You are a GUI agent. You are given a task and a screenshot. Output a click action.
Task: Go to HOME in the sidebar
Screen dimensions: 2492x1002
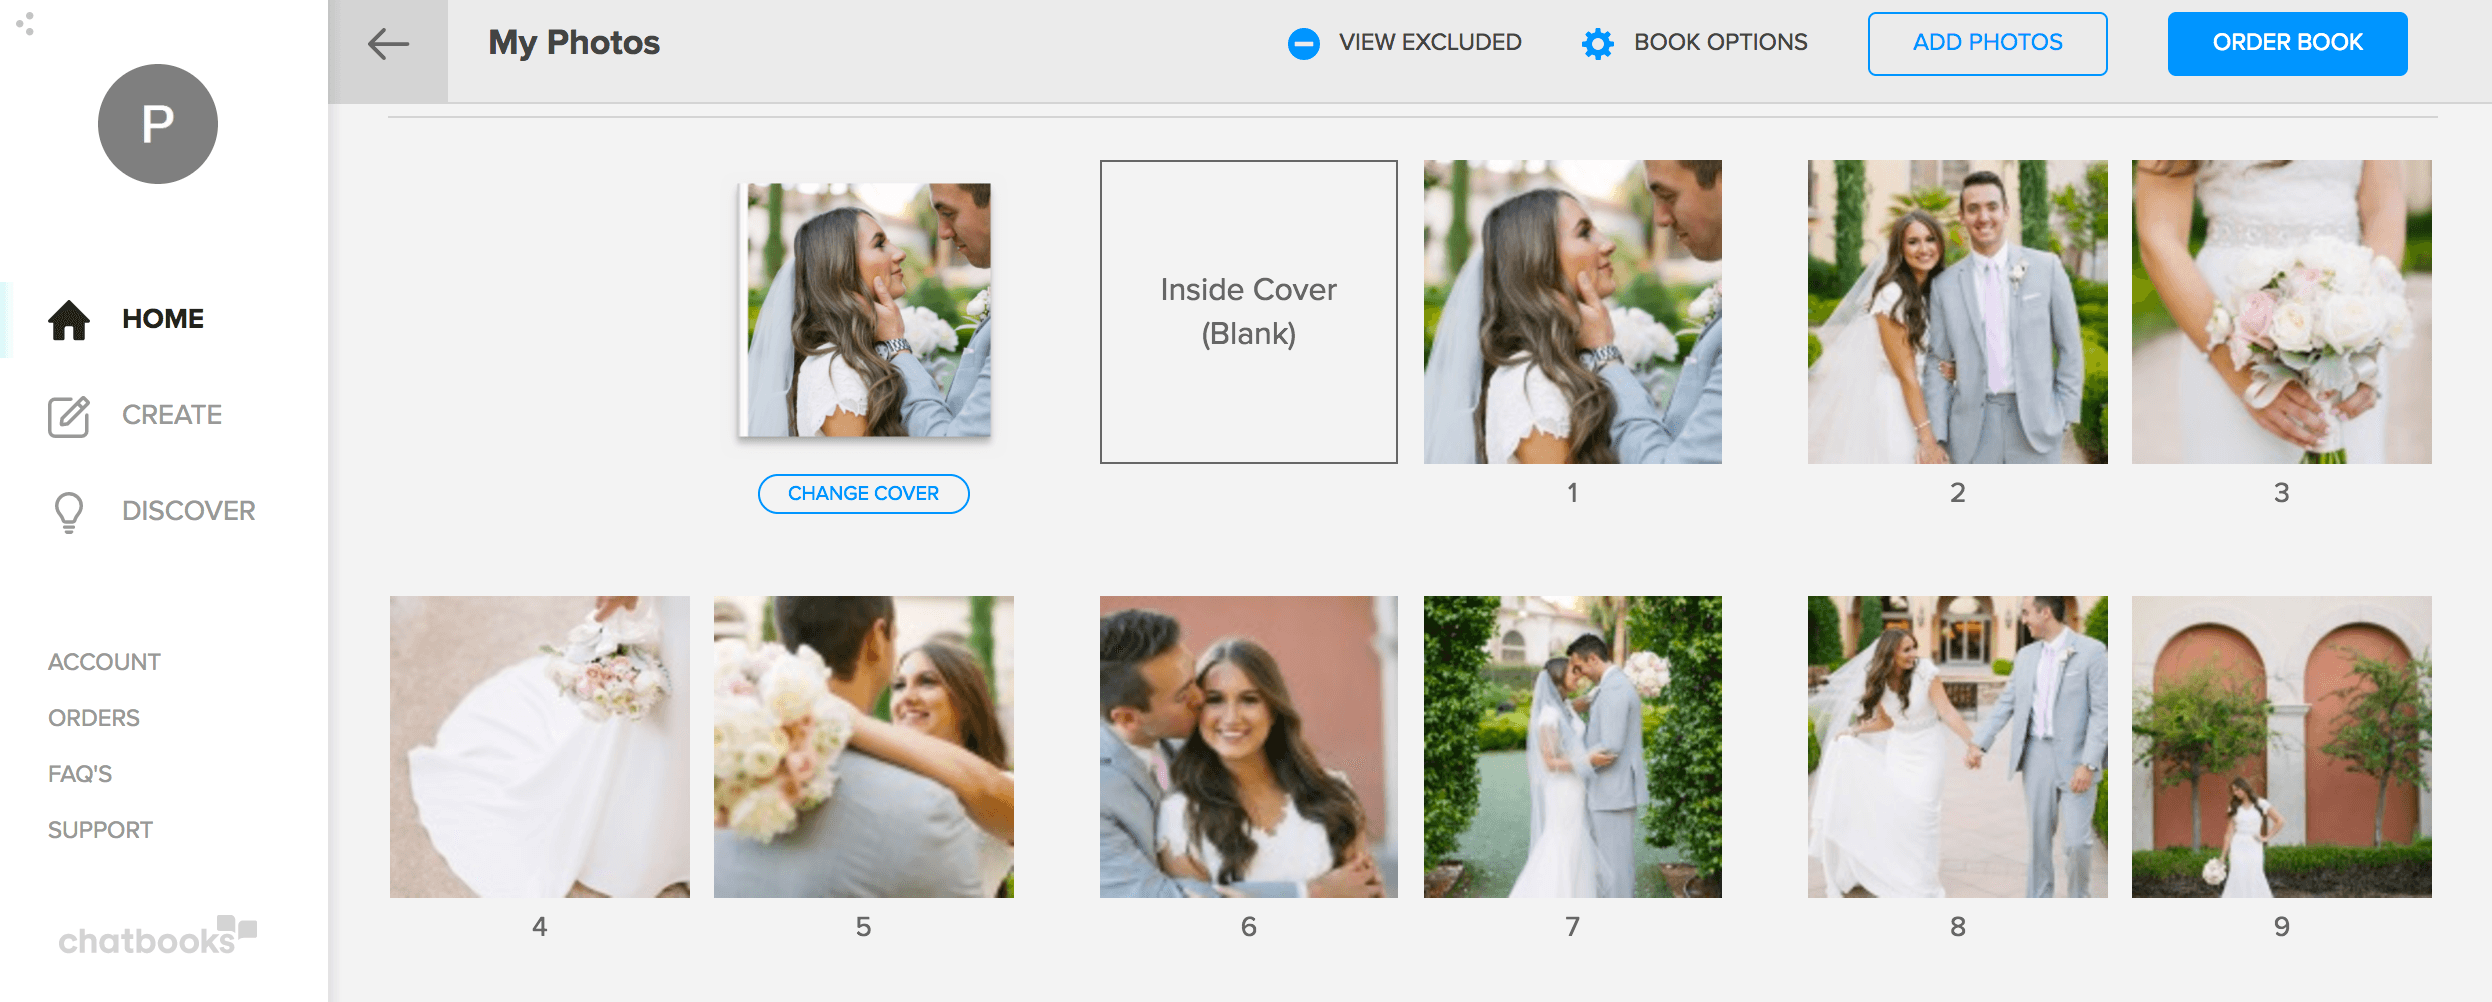pyautogui.click(x=163, y=319)
